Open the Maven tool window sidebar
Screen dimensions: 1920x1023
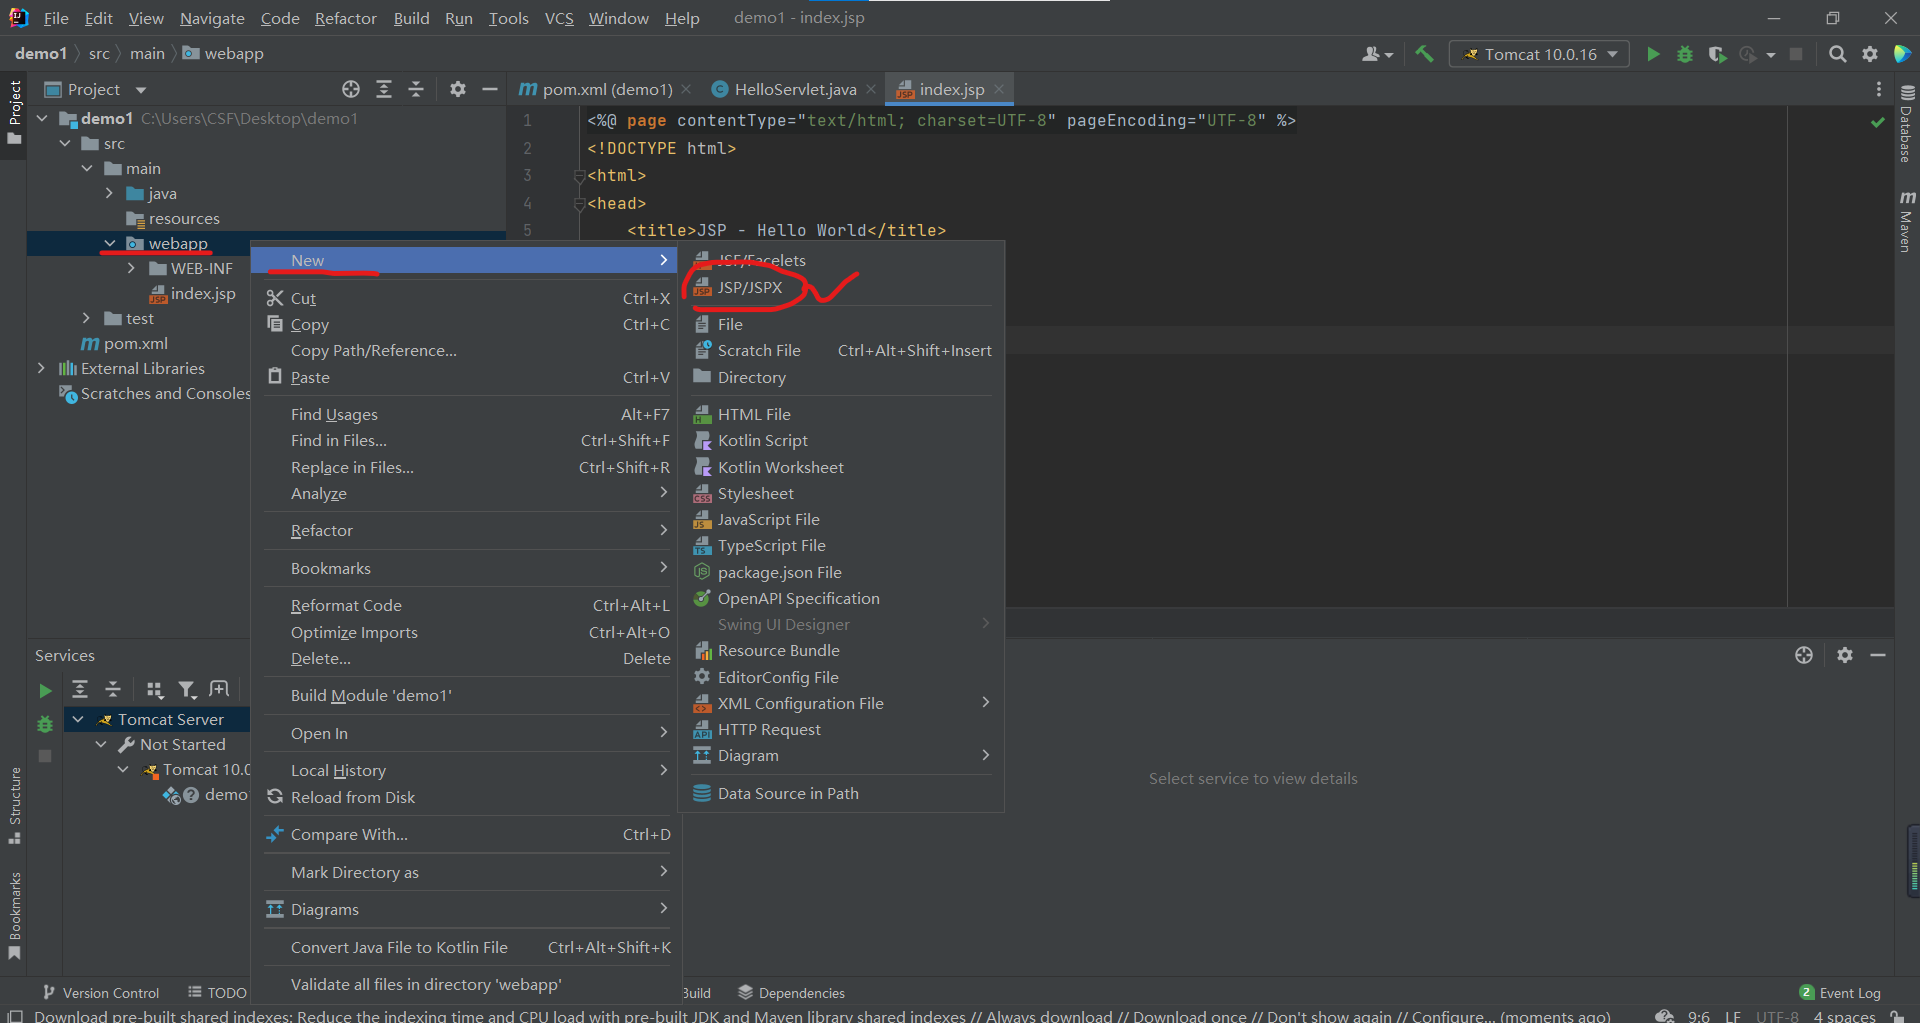[x=1907, y=221]
